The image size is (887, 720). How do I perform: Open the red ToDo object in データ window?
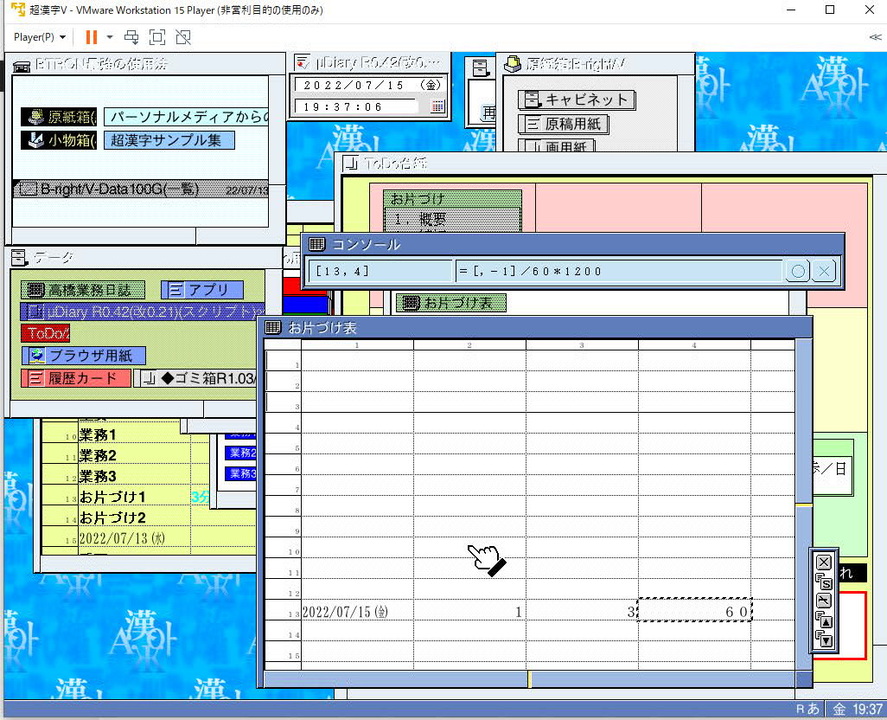(x=45, y=333)
